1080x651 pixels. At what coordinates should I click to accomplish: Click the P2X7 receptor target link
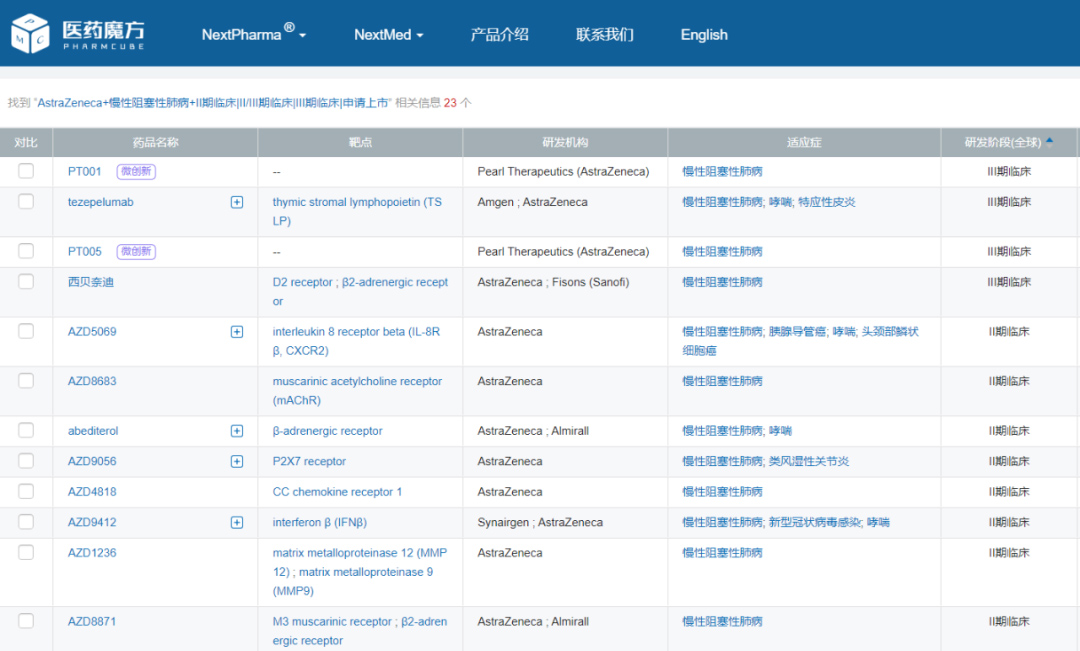pyautogui.click(x=309, y=462)
